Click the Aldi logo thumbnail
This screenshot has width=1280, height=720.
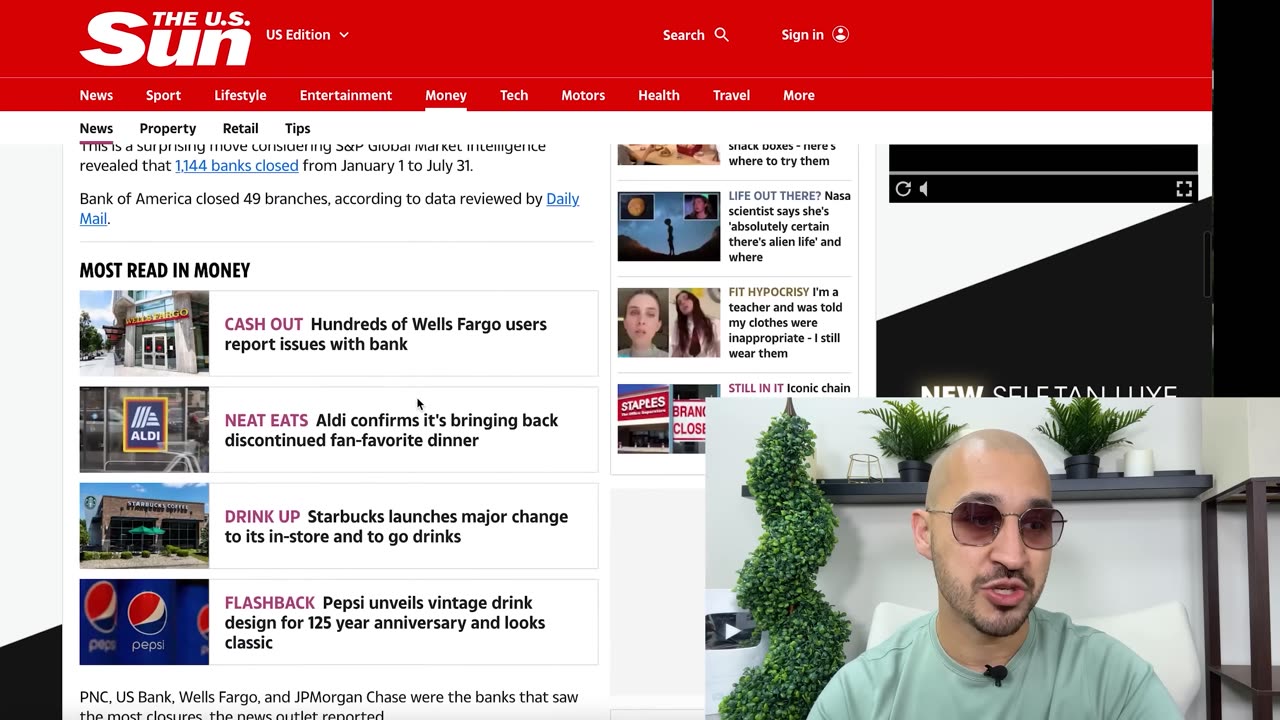144,429
